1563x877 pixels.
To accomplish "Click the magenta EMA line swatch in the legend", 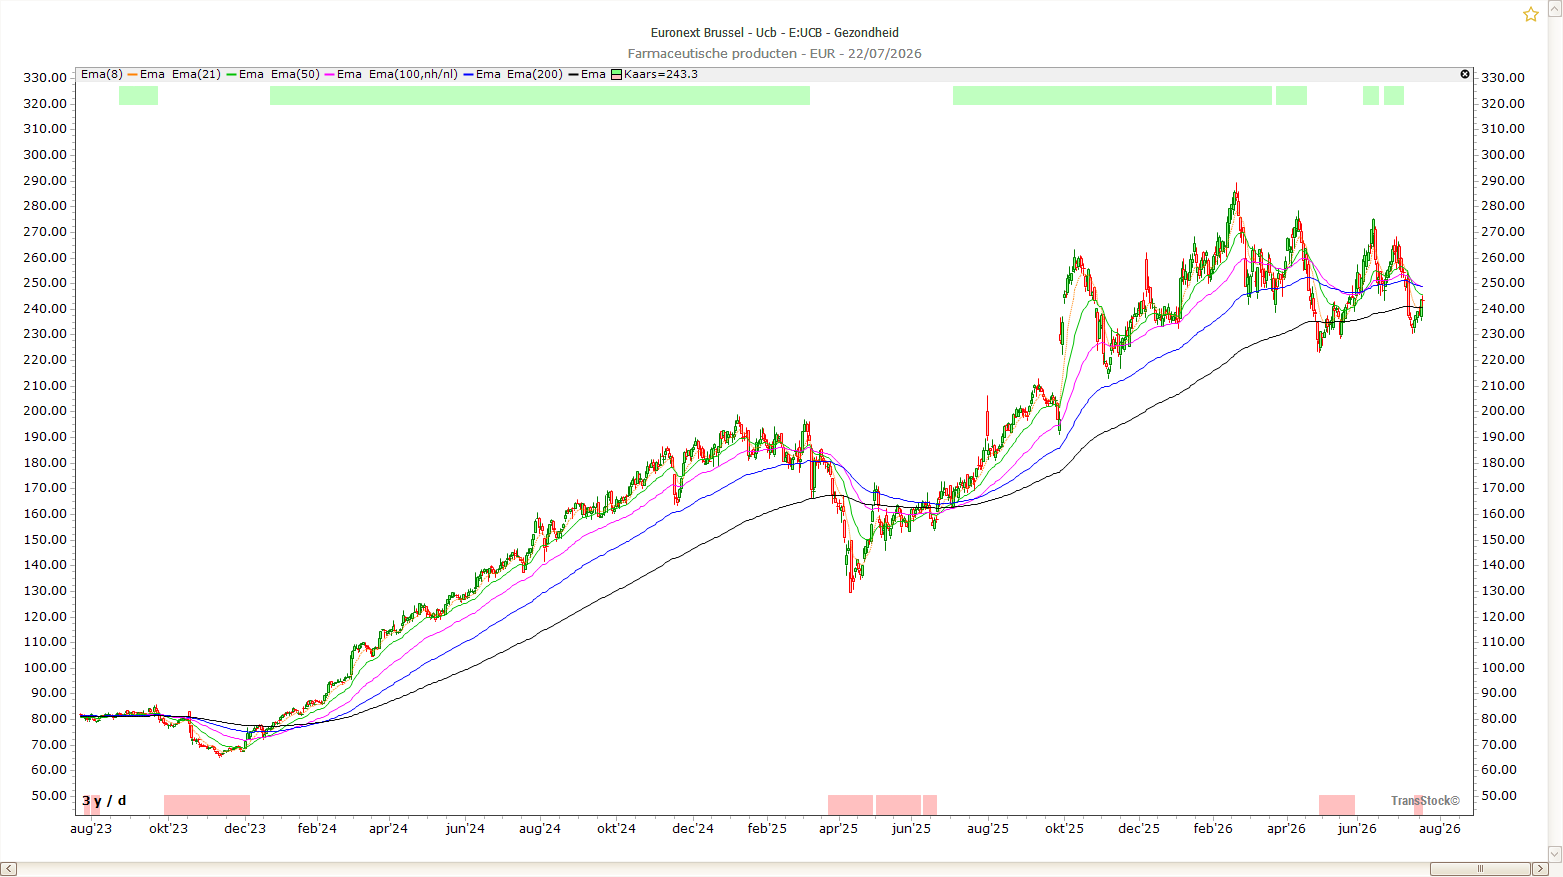I will [x=330, y=74].
